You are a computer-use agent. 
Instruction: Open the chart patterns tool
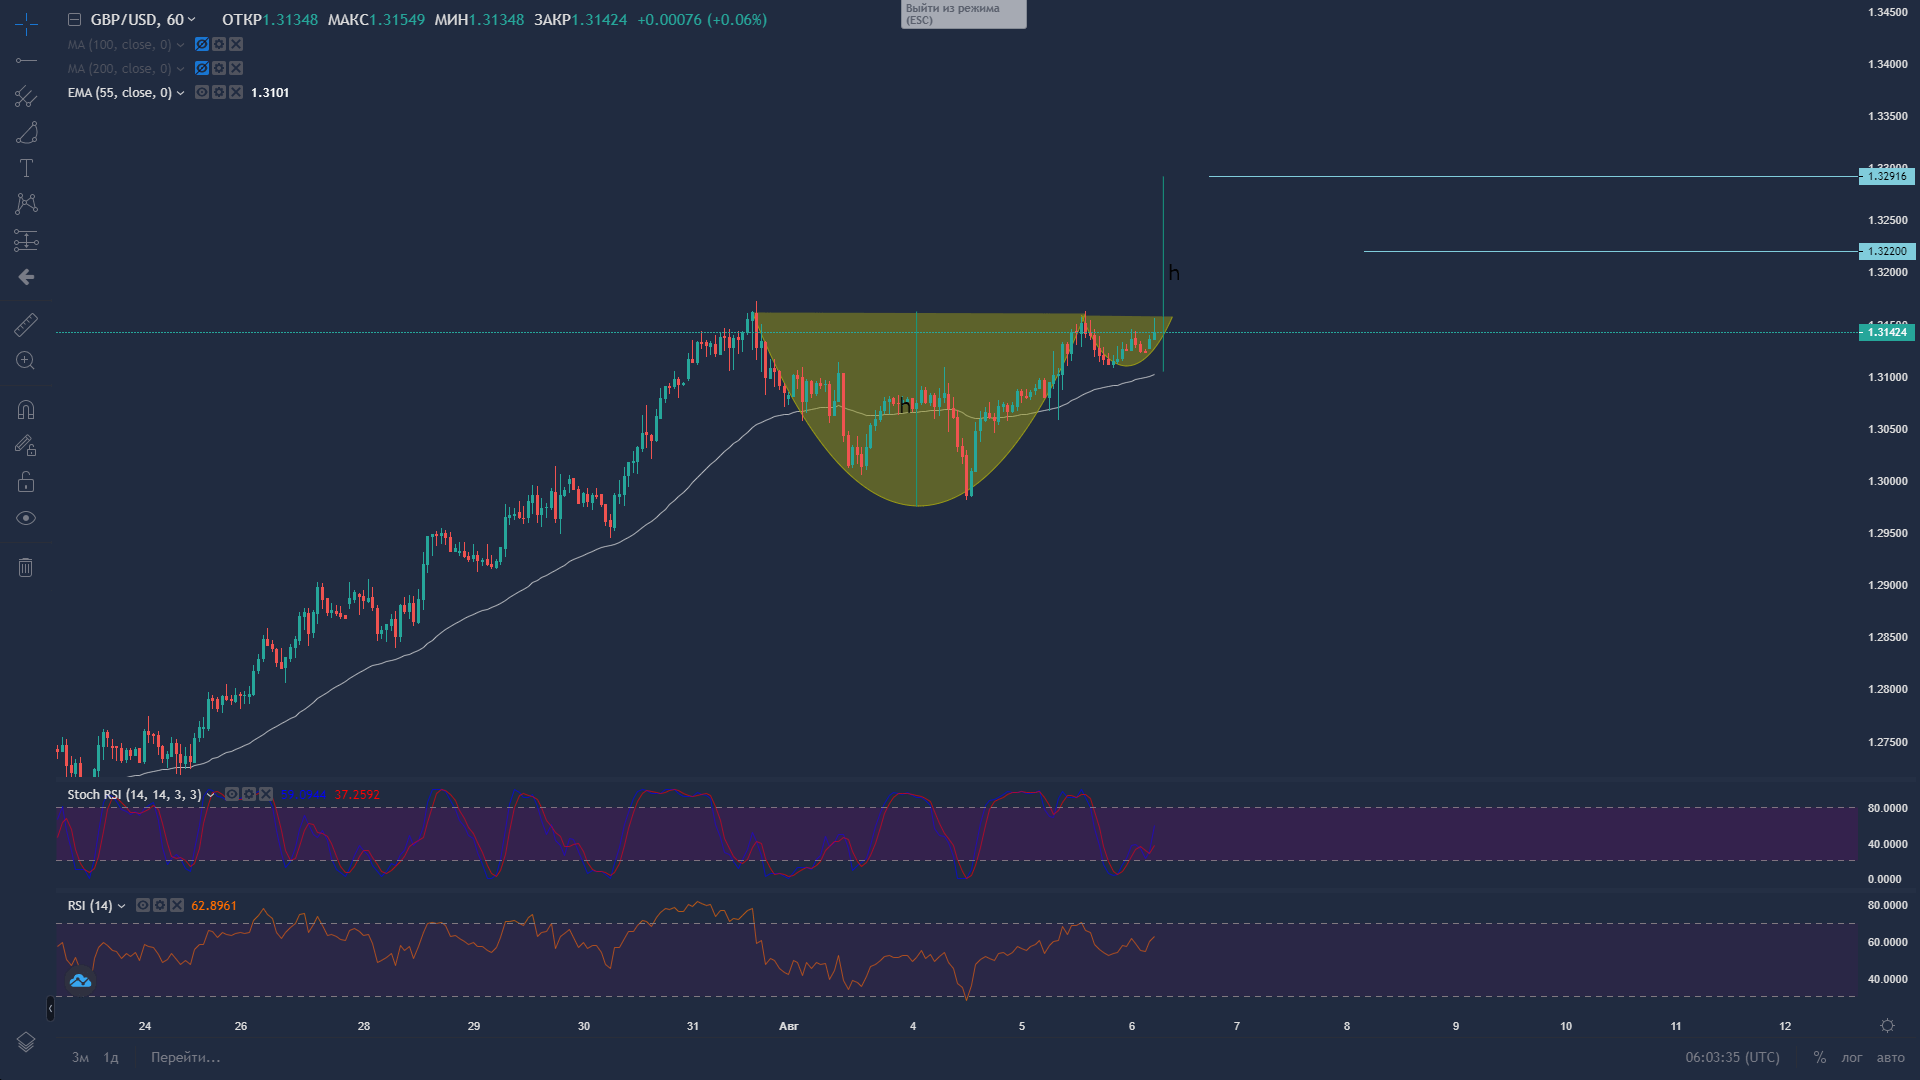coord(26,204)
